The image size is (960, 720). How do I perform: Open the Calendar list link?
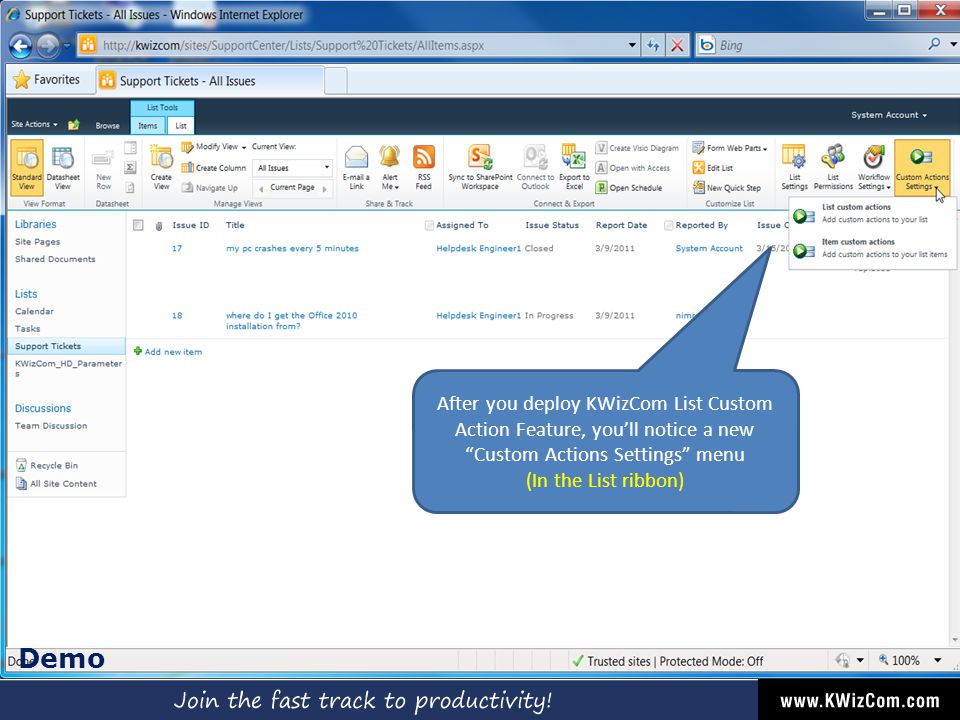point(34,311)
